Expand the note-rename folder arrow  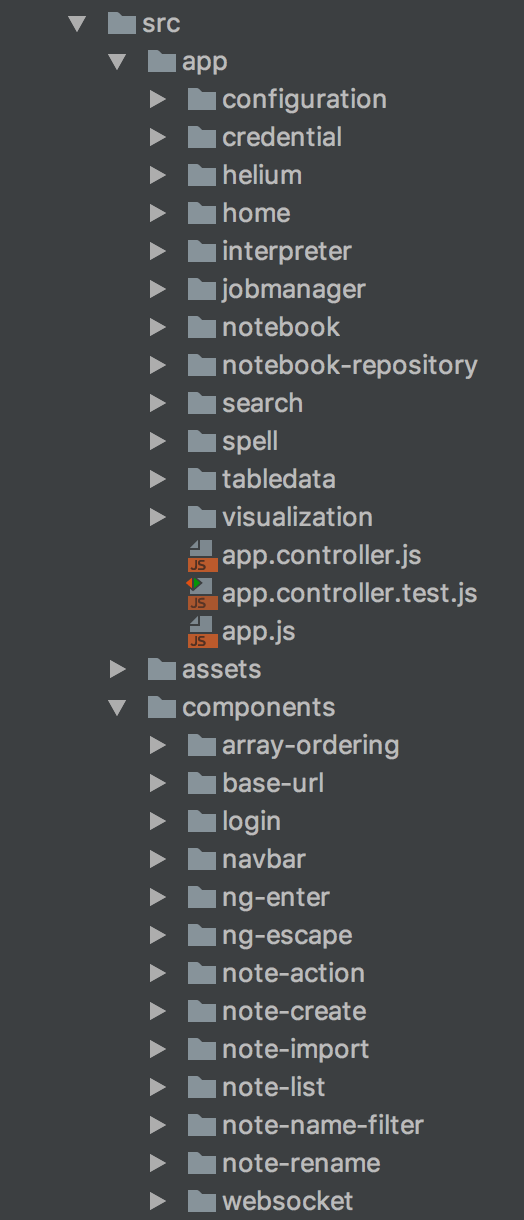point(158,1163)
